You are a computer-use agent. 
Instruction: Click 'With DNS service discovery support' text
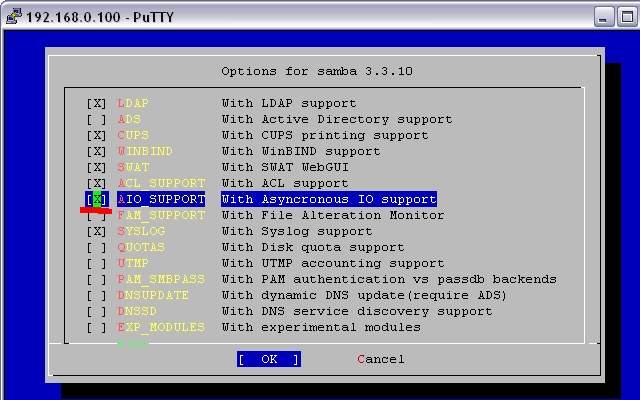pyautogui.click(x=357, y=311)
